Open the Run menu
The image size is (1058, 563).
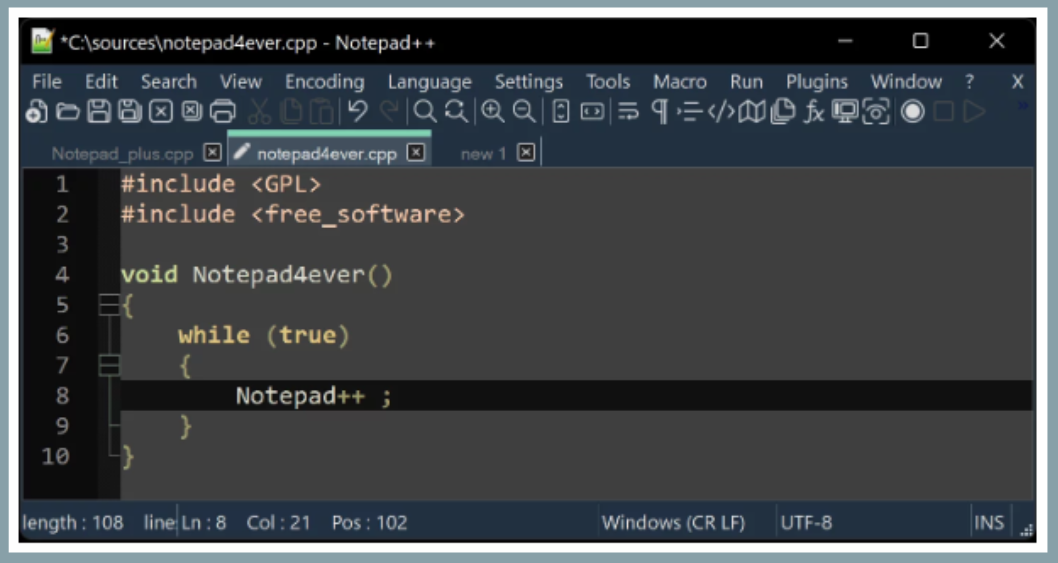click(746, 82)
